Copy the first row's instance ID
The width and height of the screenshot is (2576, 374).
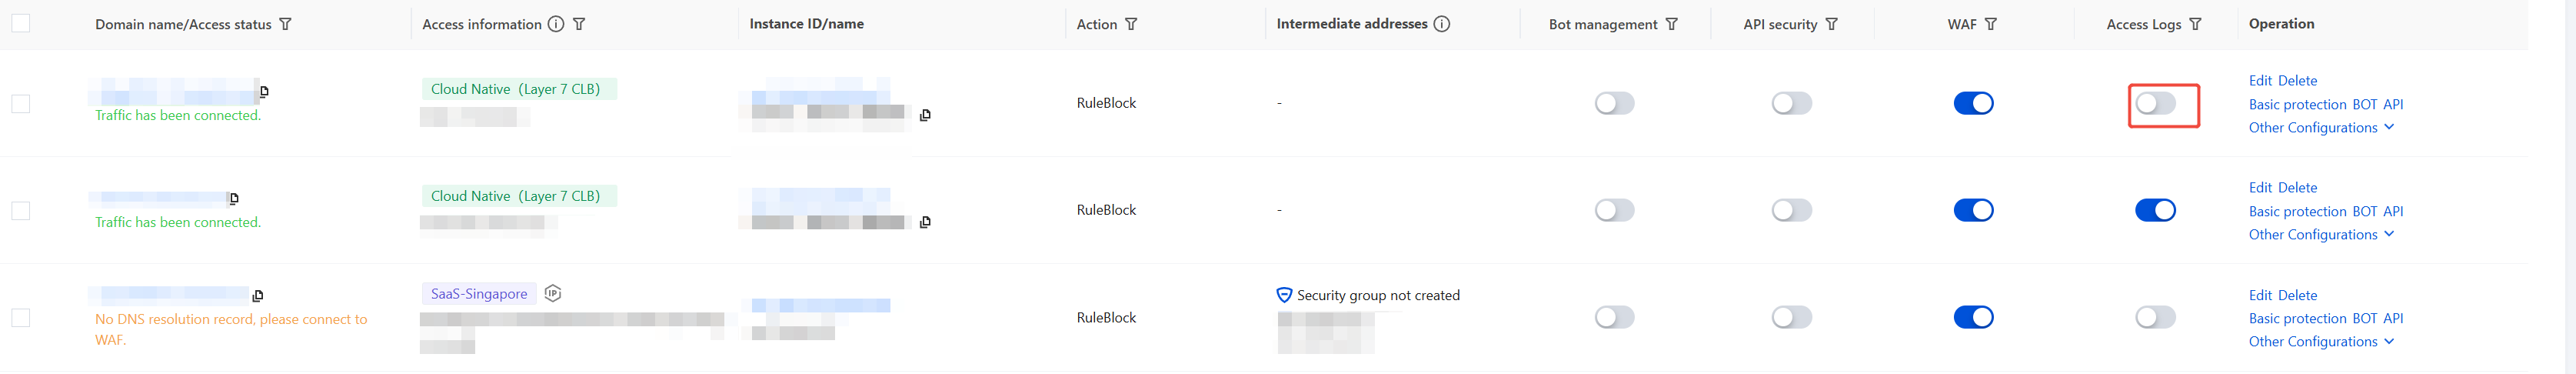click(925, 115)
